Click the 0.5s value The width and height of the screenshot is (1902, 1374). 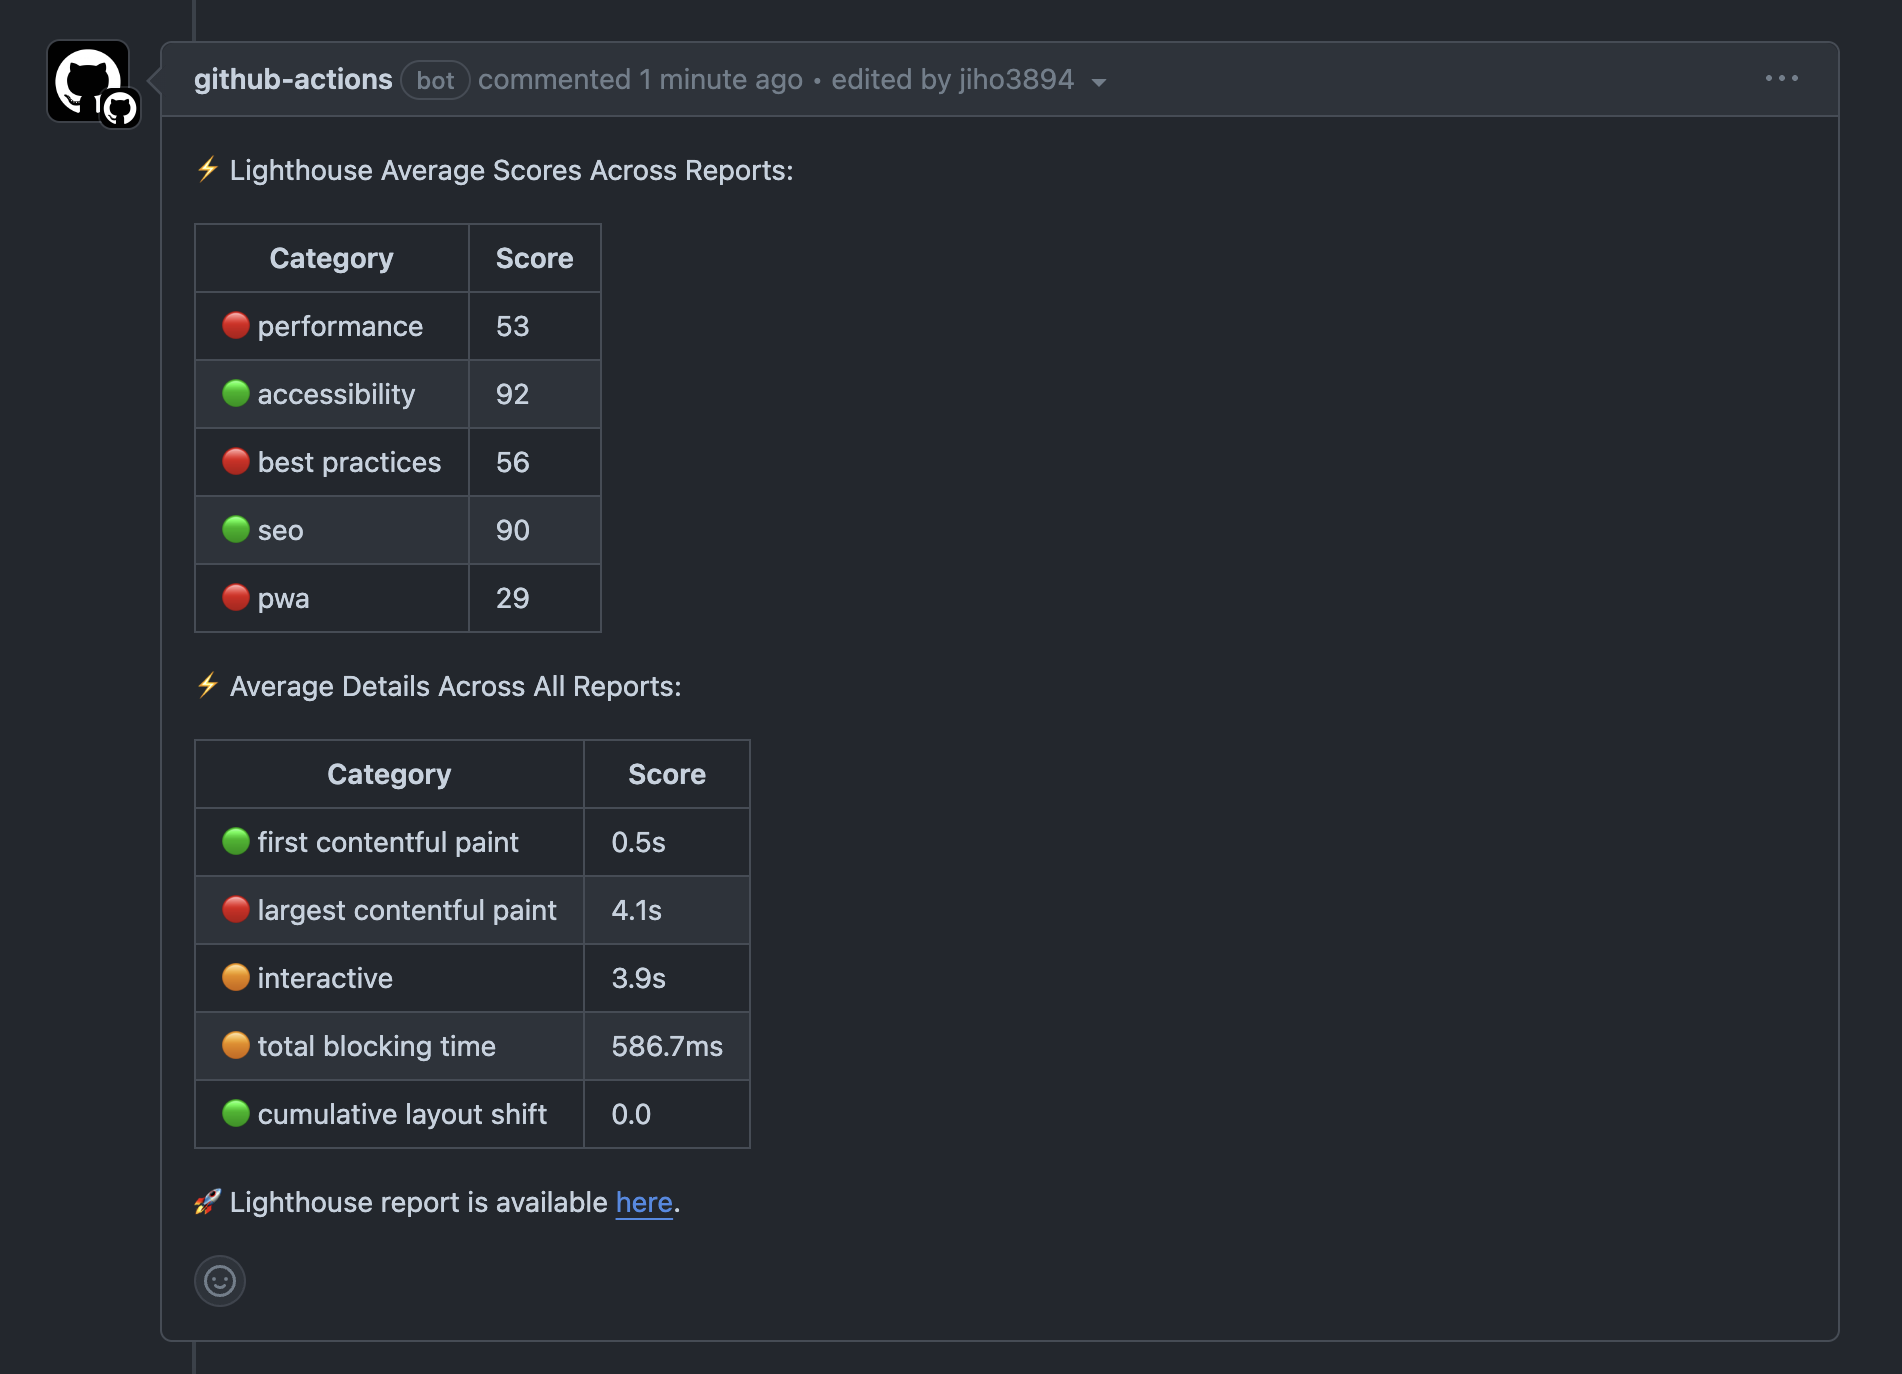638,842
